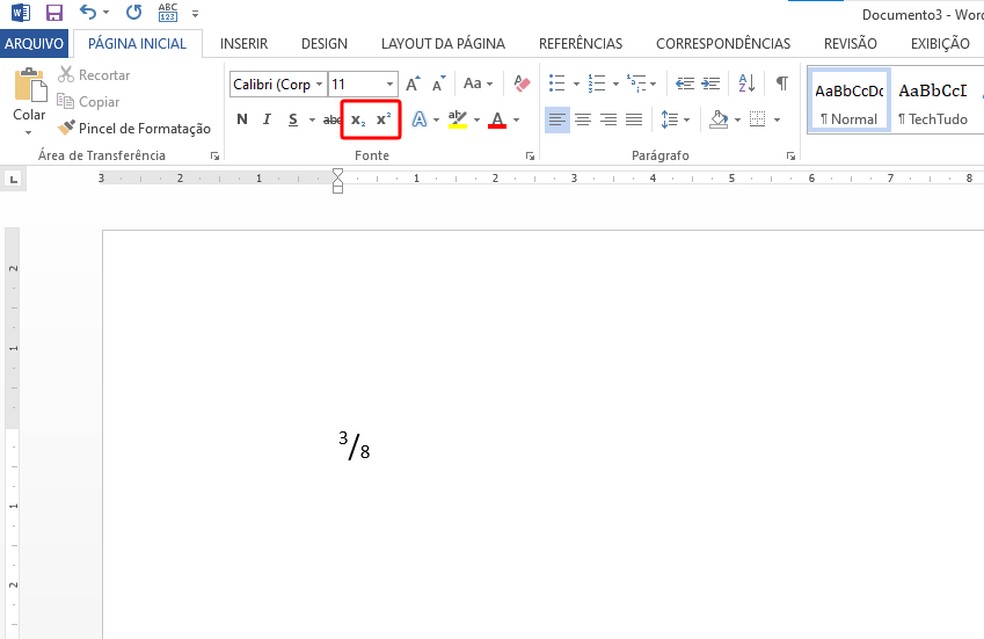Click the Copiar icon
The image size is (984, 639).
point(88,101)
